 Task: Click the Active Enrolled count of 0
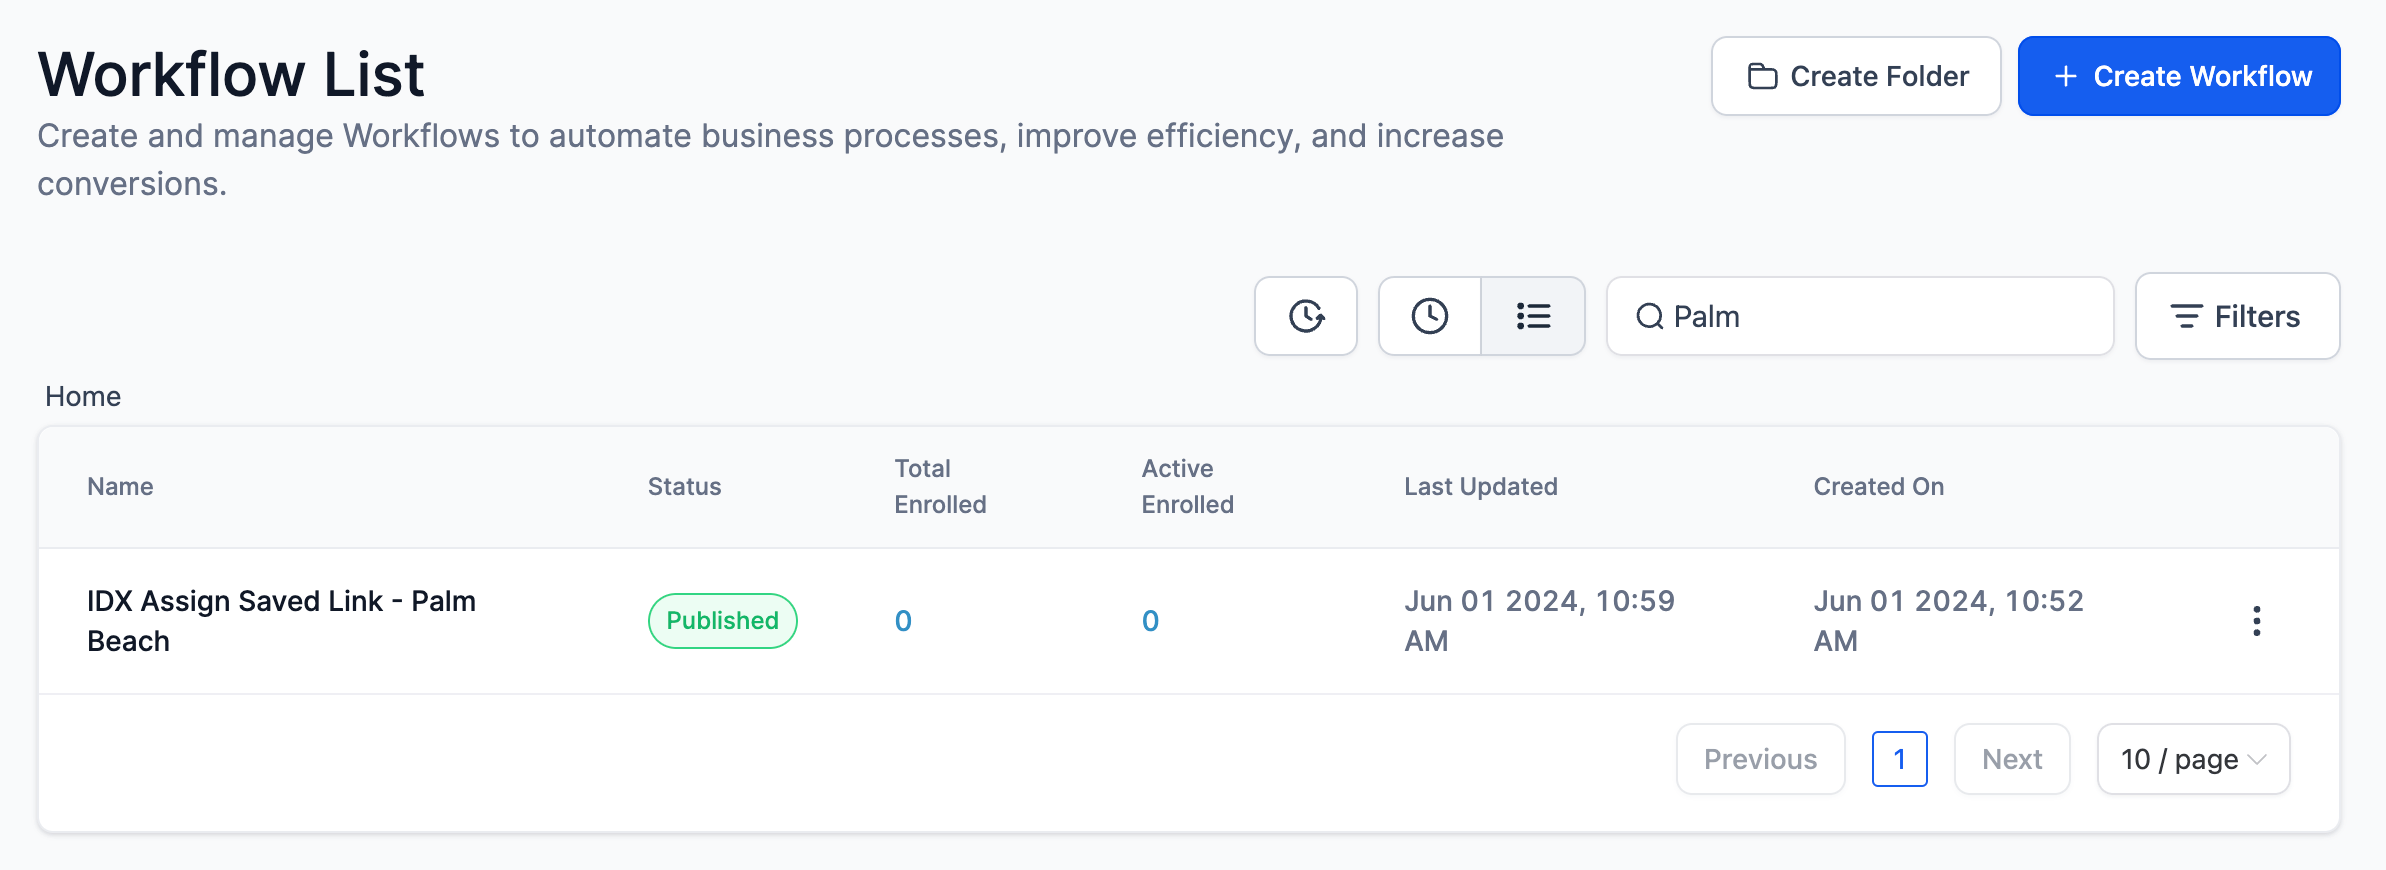coord(1150,621)
